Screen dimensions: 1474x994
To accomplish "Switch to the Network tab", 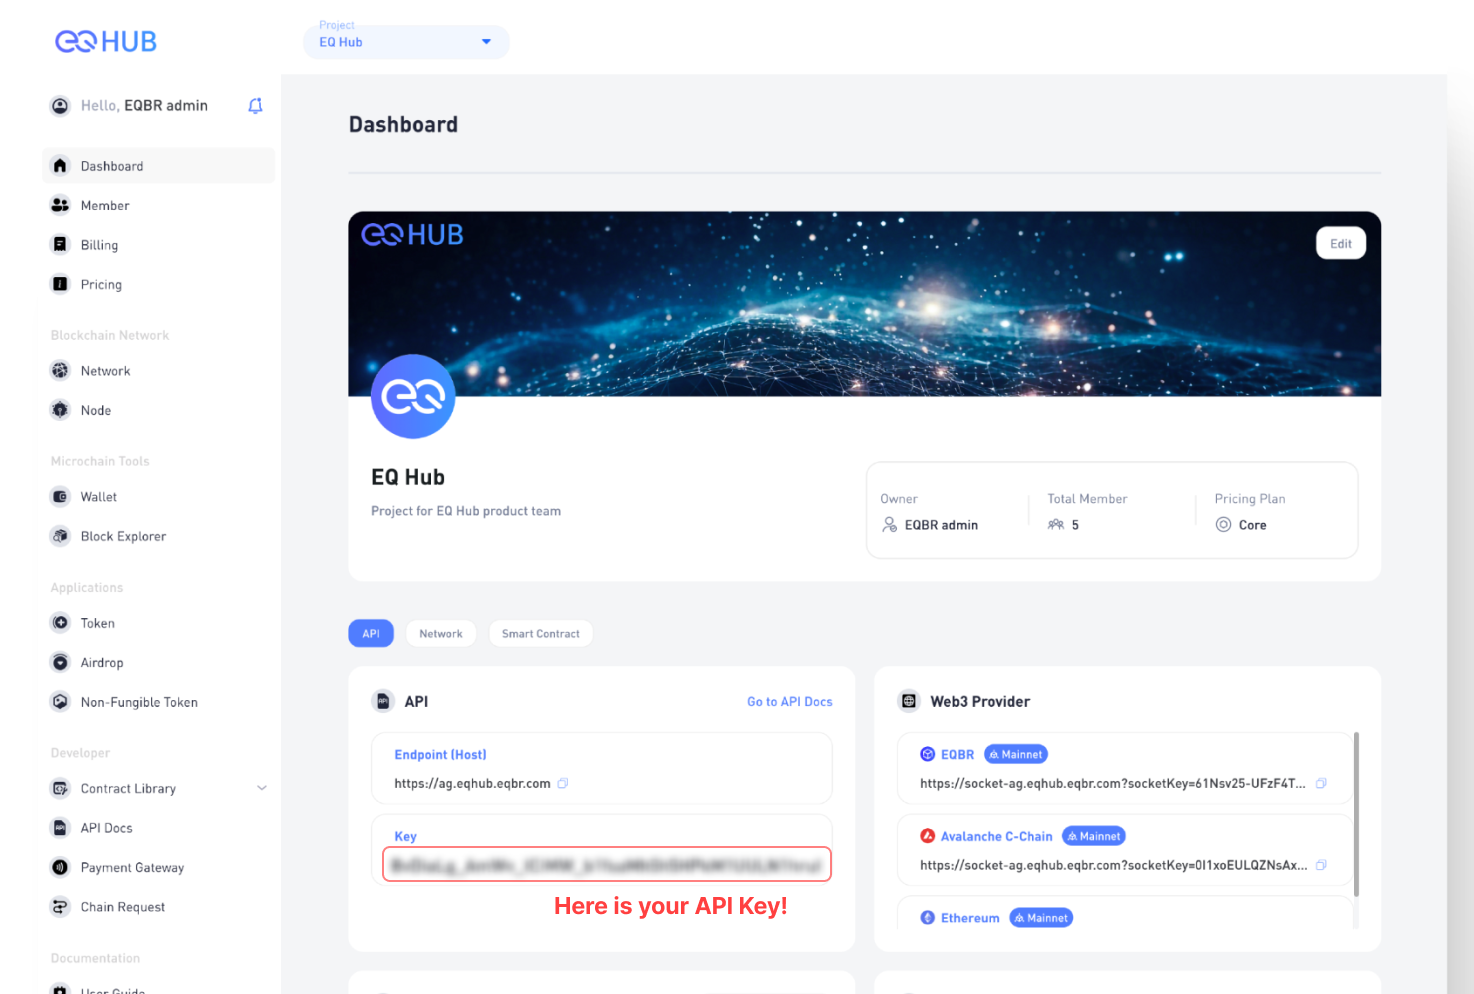I will pyautogui.click(x=441, y=634).
